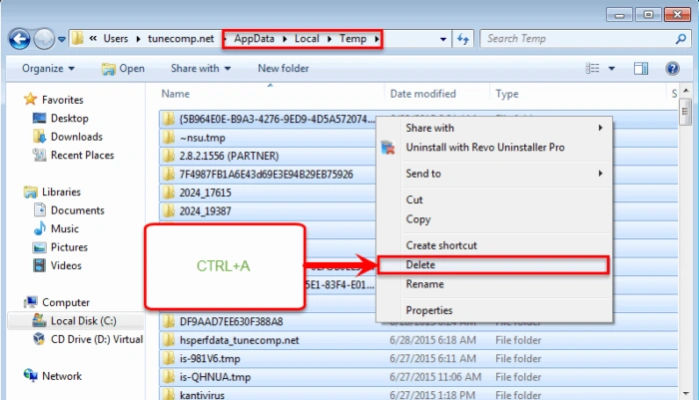Click the Temp breadcrumb segment

353,39
